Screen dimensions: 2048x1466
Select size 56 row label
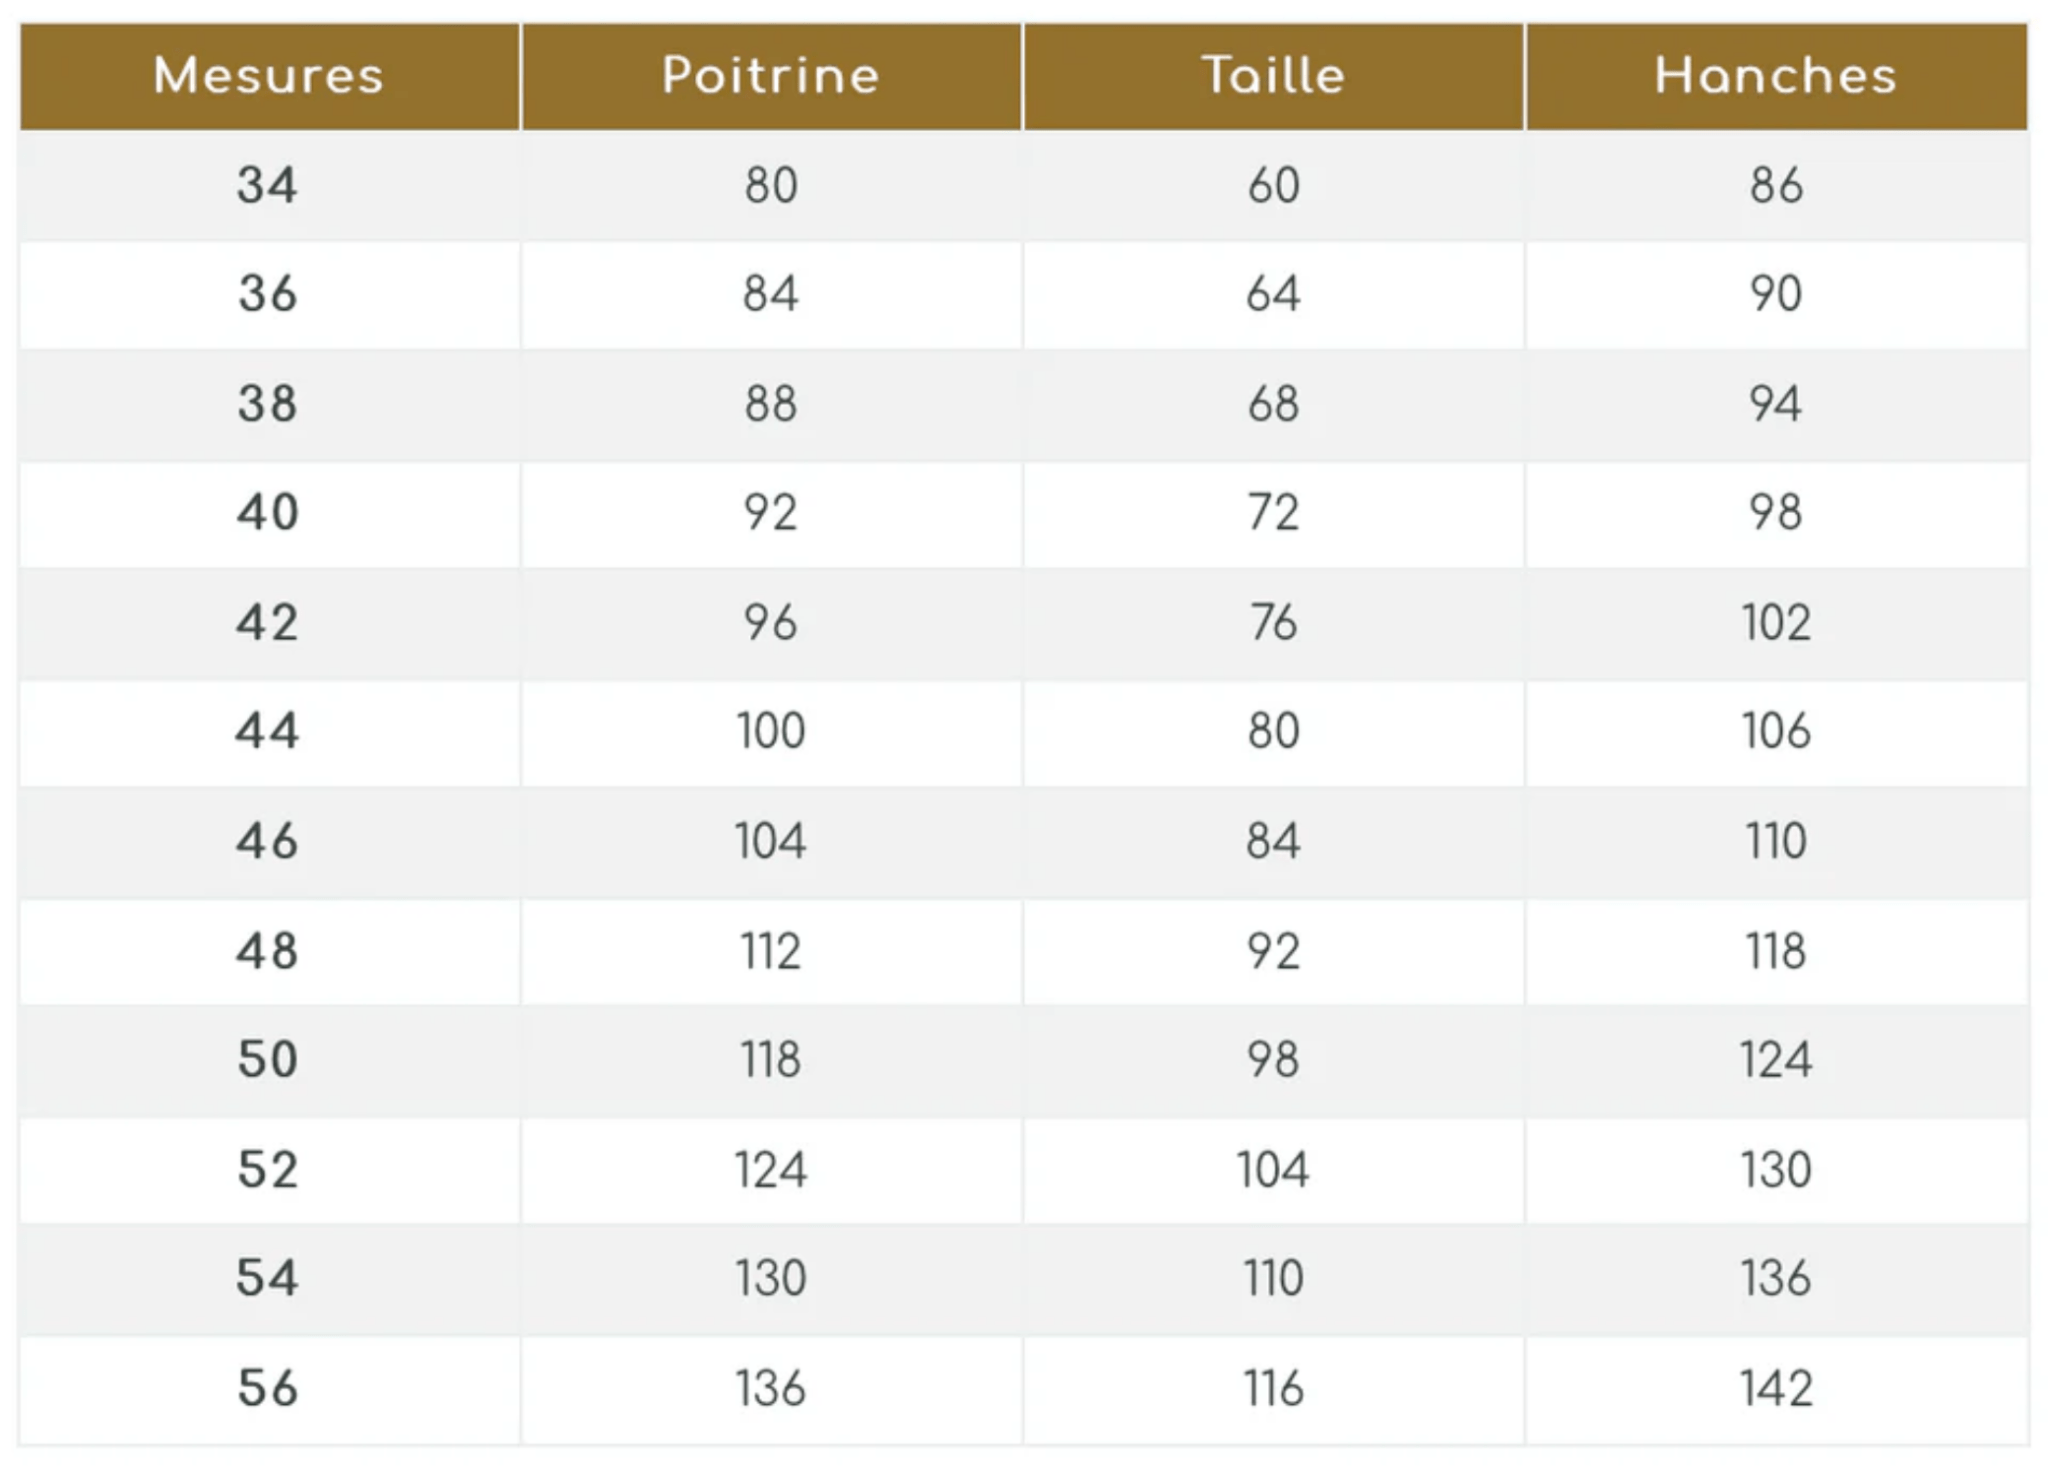click(267, 1388)
